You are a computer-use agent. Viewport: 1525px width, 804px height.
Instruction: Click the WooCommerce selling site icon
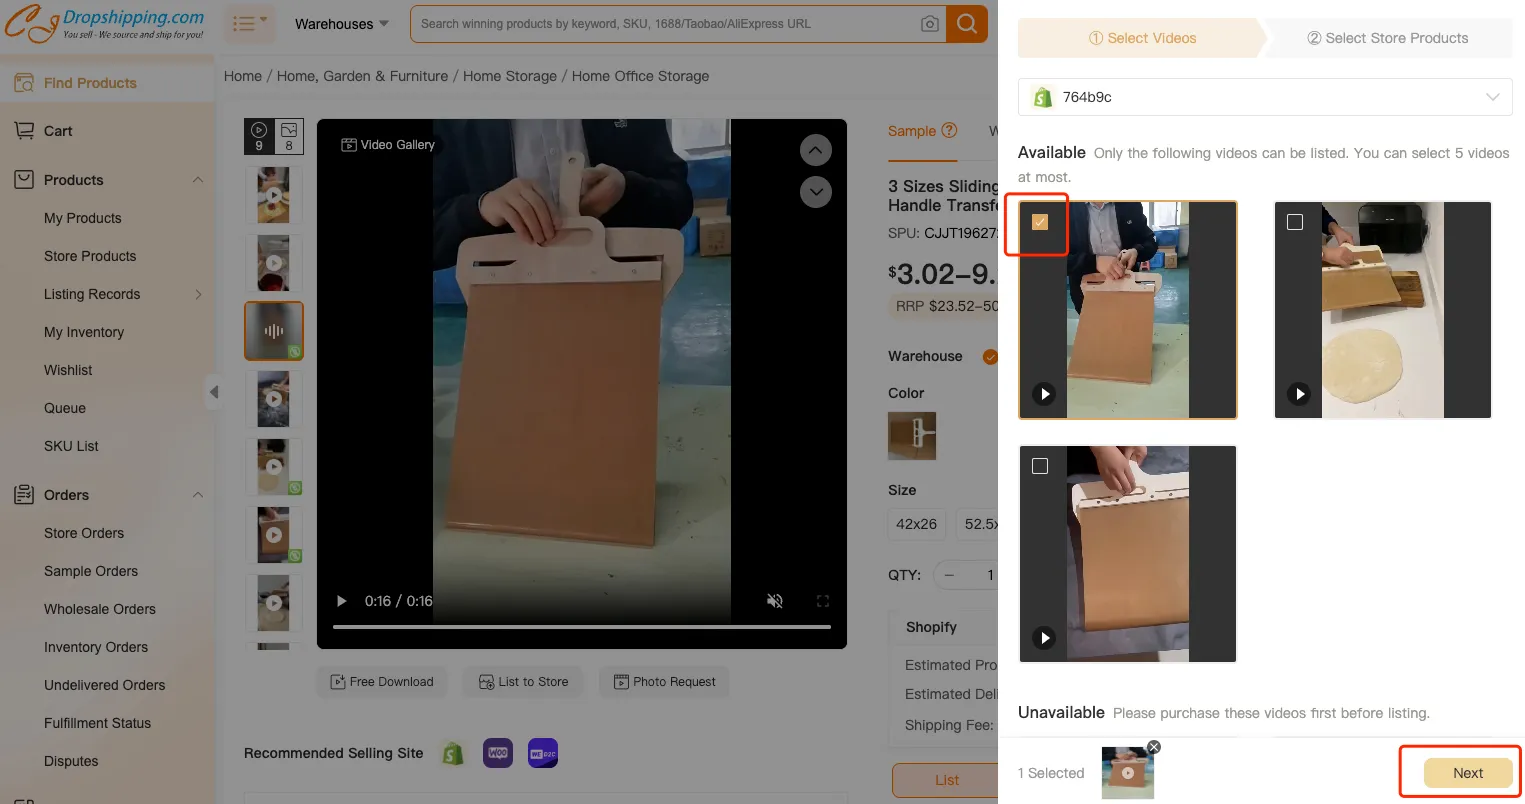[498, 753]
